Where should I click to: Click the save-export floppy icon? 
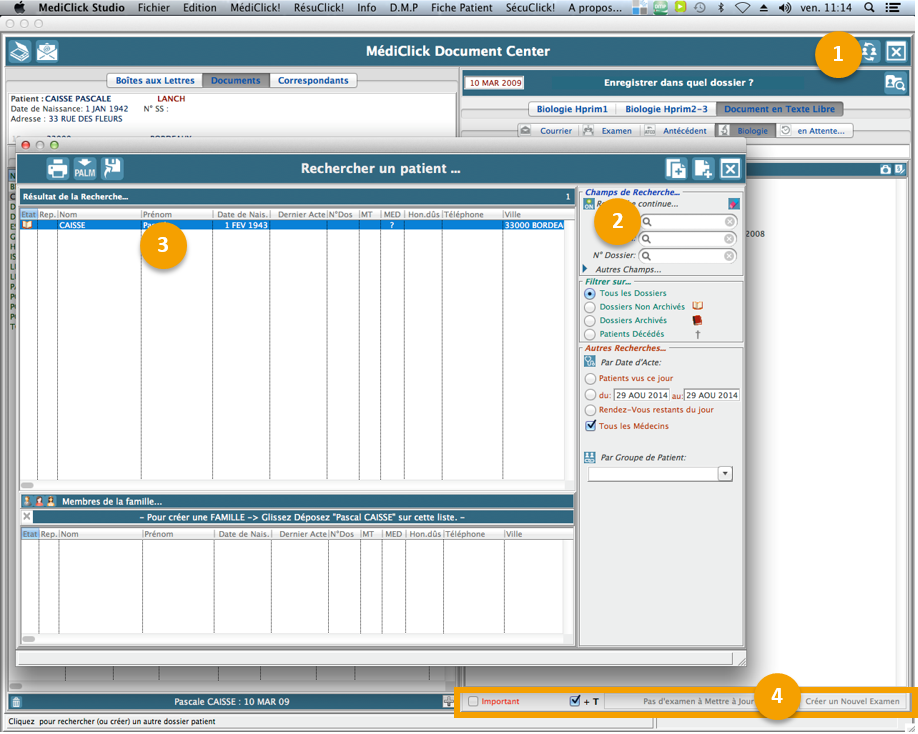tap(112, 168)
